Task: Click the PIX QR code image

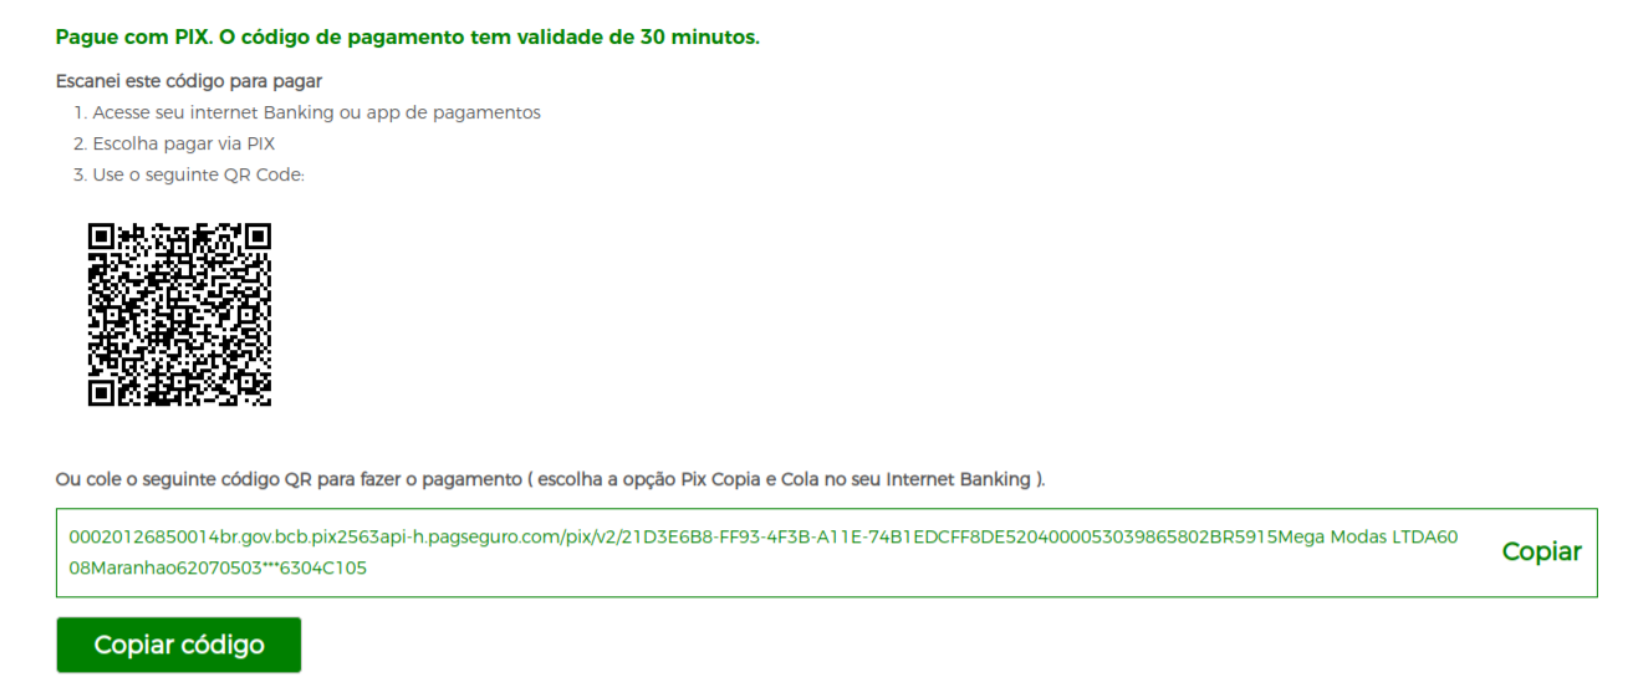Action: click(179, 314)
